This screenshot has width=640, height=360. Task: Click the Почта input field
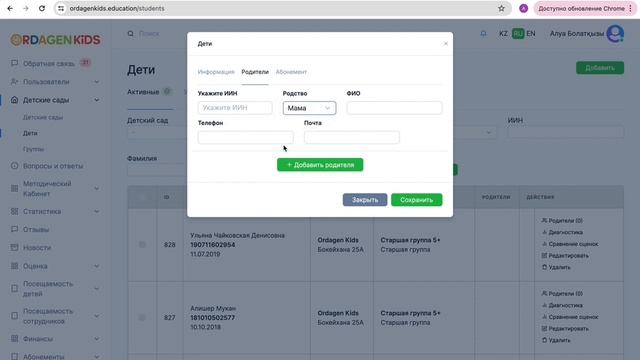pyautogui.click(x=352, y=137)
